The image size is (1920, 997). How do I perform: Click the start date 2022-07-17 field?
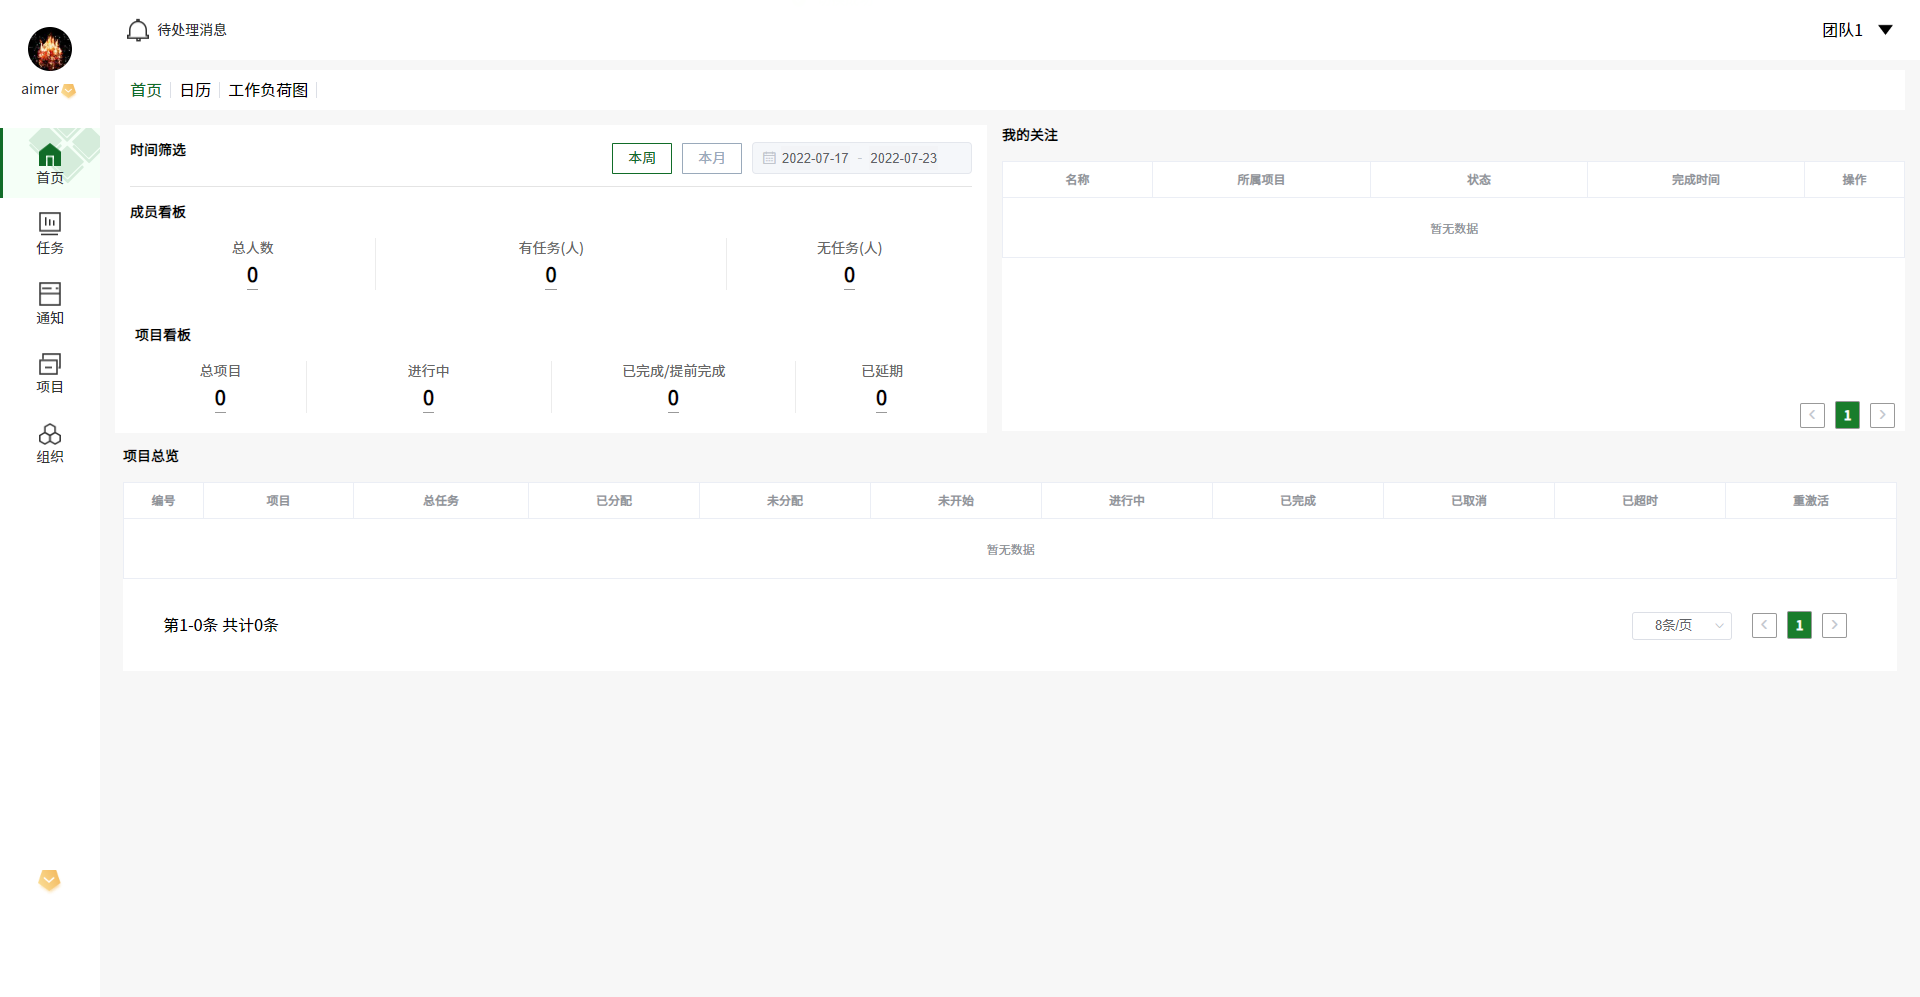pos(815,158)
